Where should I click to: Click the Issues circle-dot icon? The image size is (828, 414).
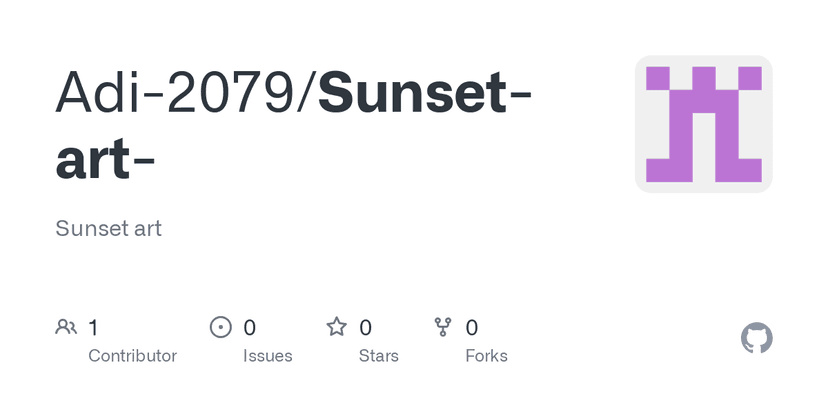coord(220,327)
